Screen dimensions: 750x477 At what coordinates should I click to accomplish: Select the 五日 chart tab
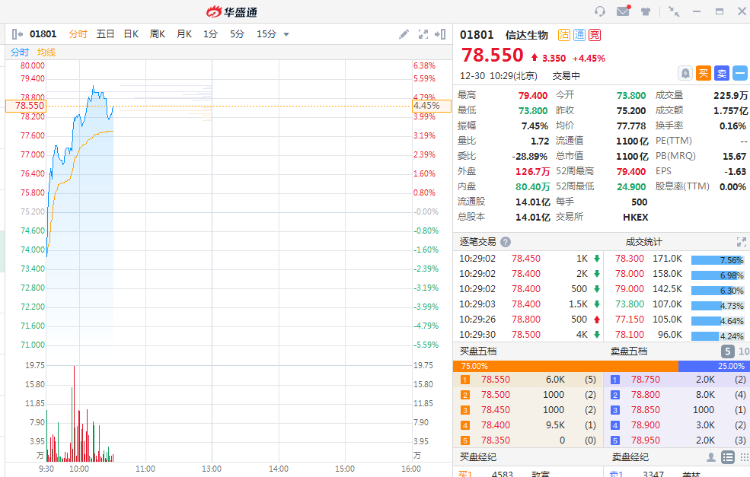(105, 34)
